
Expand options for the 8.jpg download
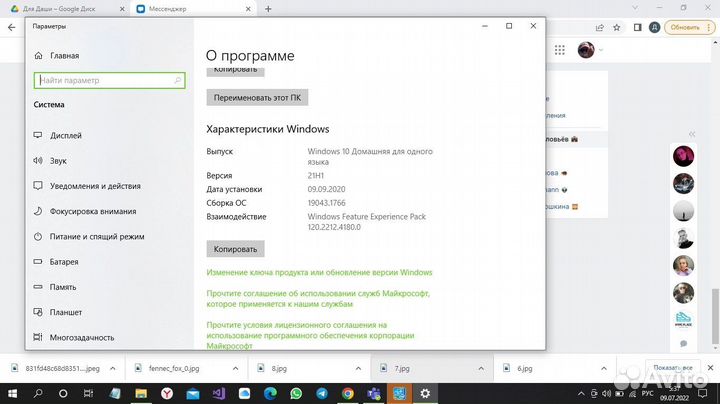click(x=358, y=368)
